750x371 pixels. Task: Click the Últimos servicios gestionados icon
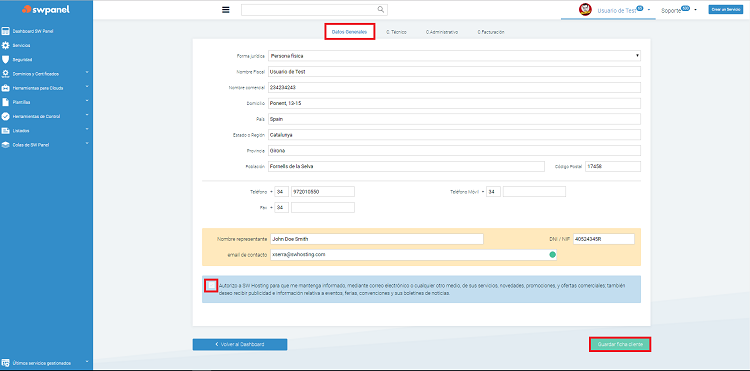(5, 363)
